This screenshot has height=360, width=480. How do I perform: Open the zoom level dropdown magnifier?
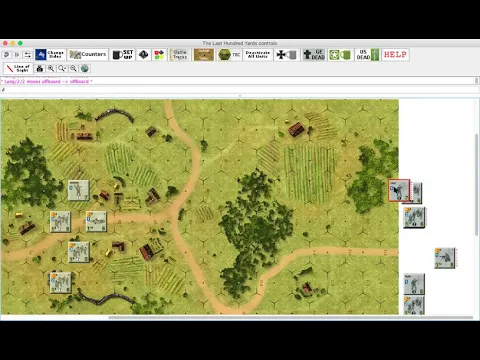(x=62, y=69)
